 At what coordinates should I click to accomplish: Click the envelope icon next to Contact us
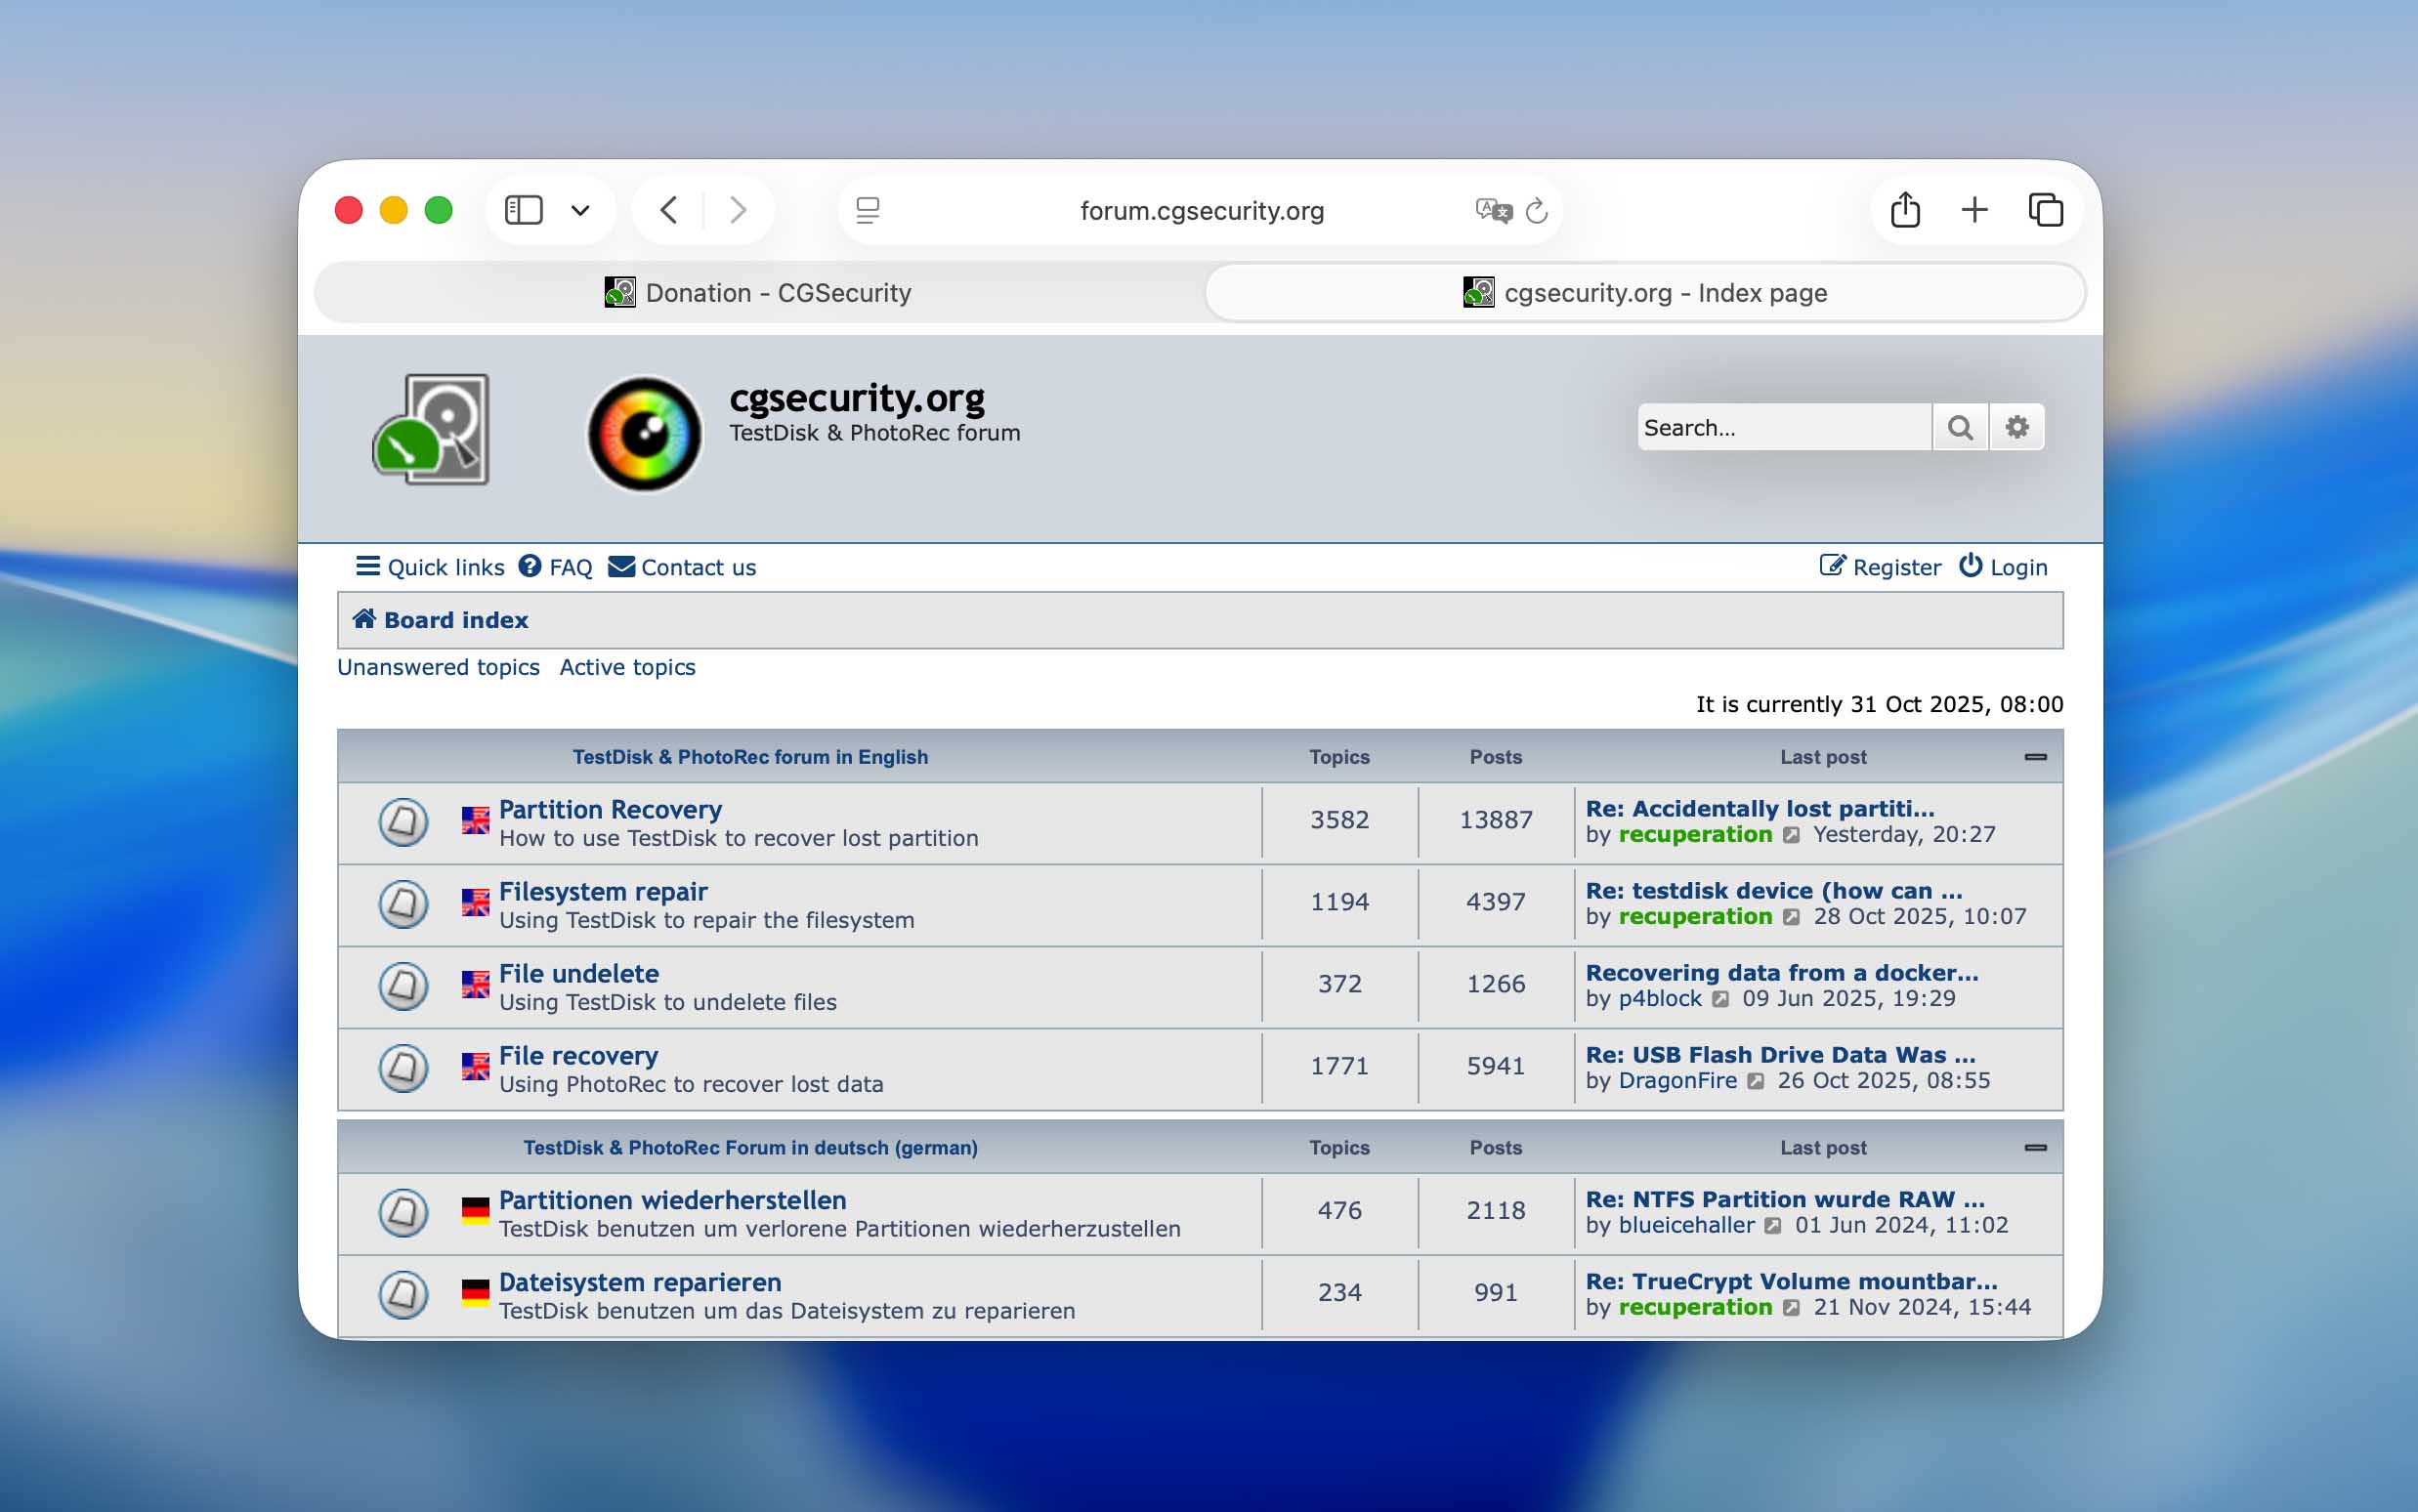click(x=622, y=566)
